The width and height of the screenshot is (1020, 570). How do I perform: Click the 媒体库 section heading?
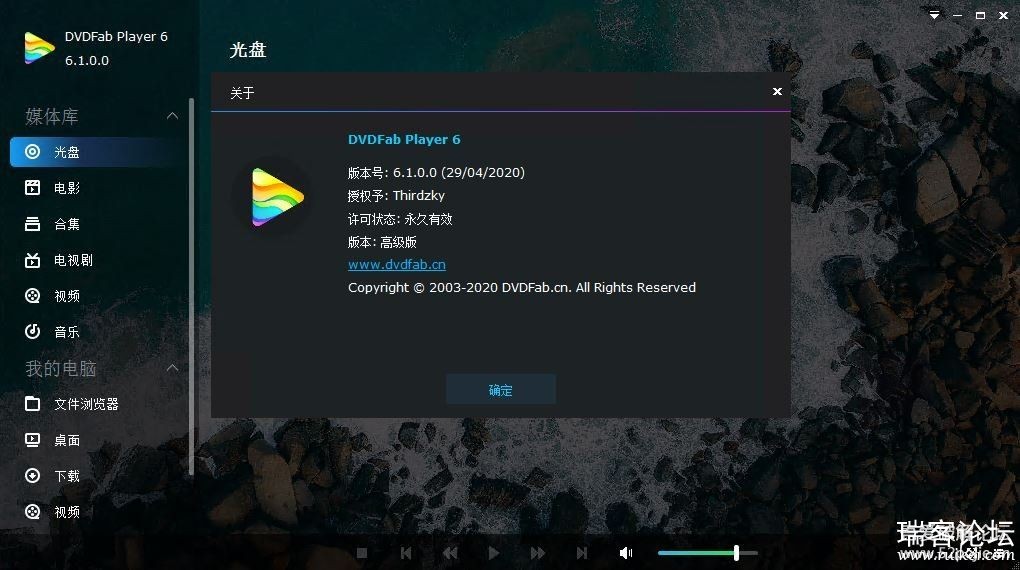[x=51, y=116]
